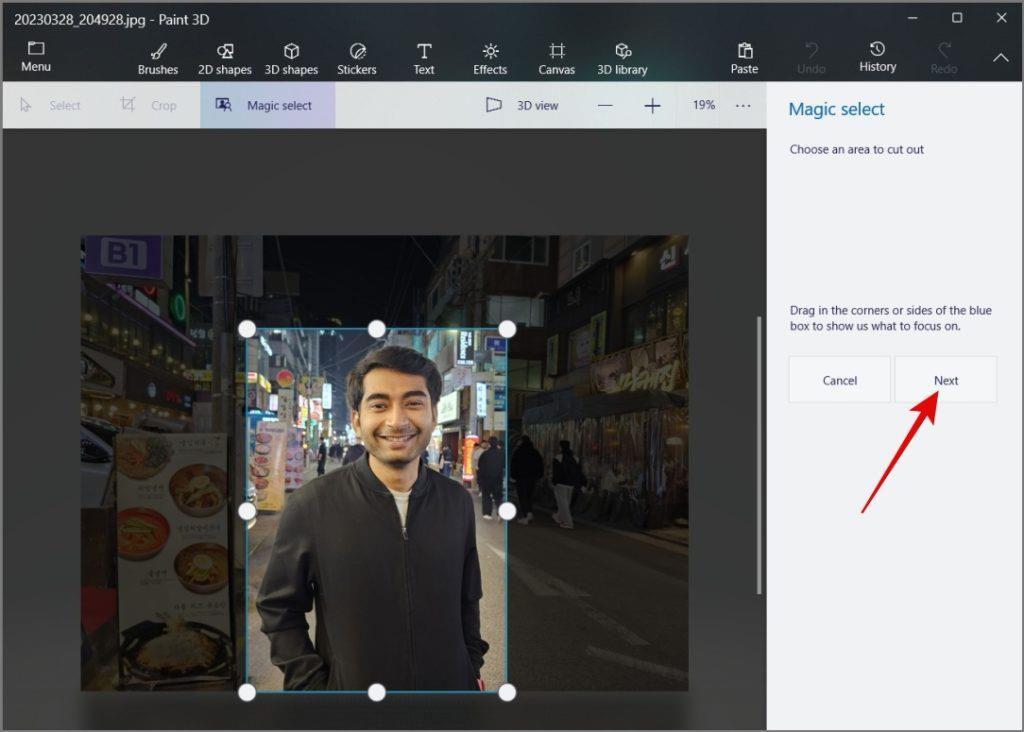Click the bottom-middle selection box handle
The image size is (1024, 732).
pos(377,693)
